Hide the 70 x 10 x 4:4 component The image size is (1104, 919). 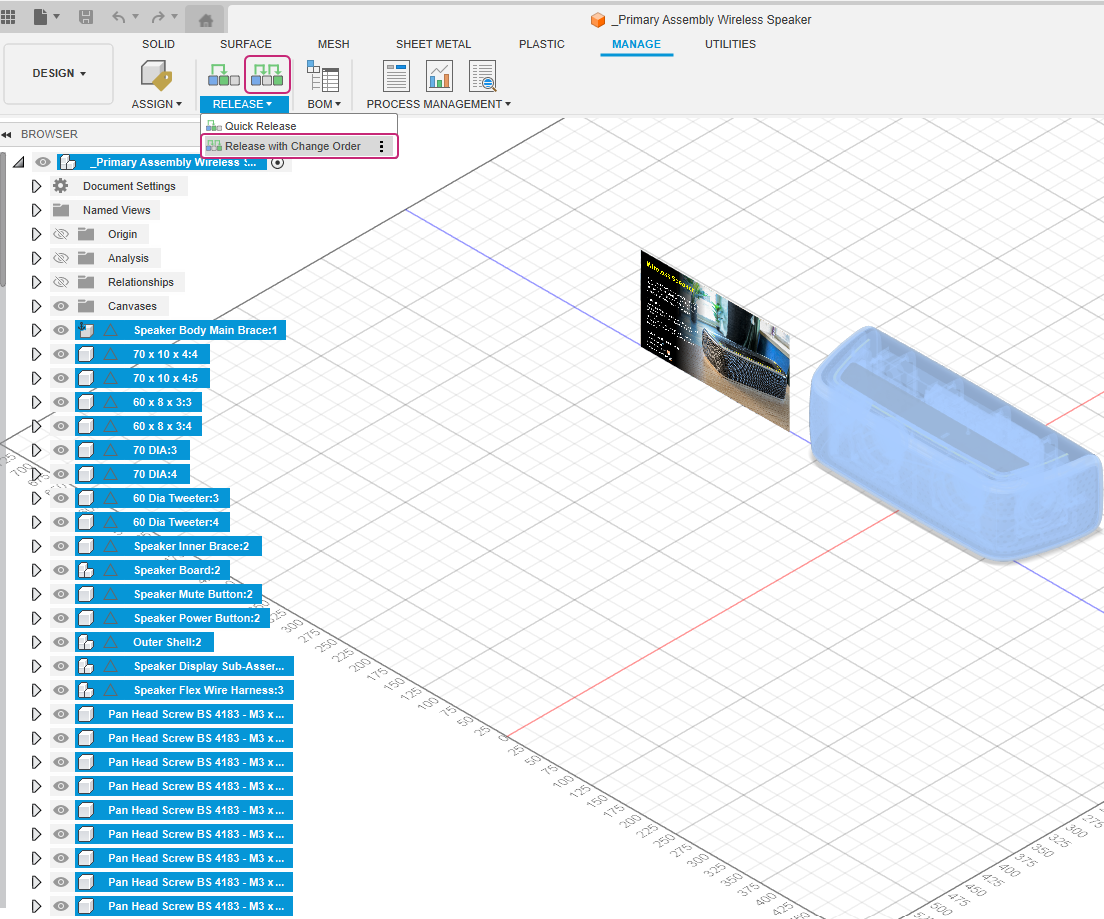61,354
